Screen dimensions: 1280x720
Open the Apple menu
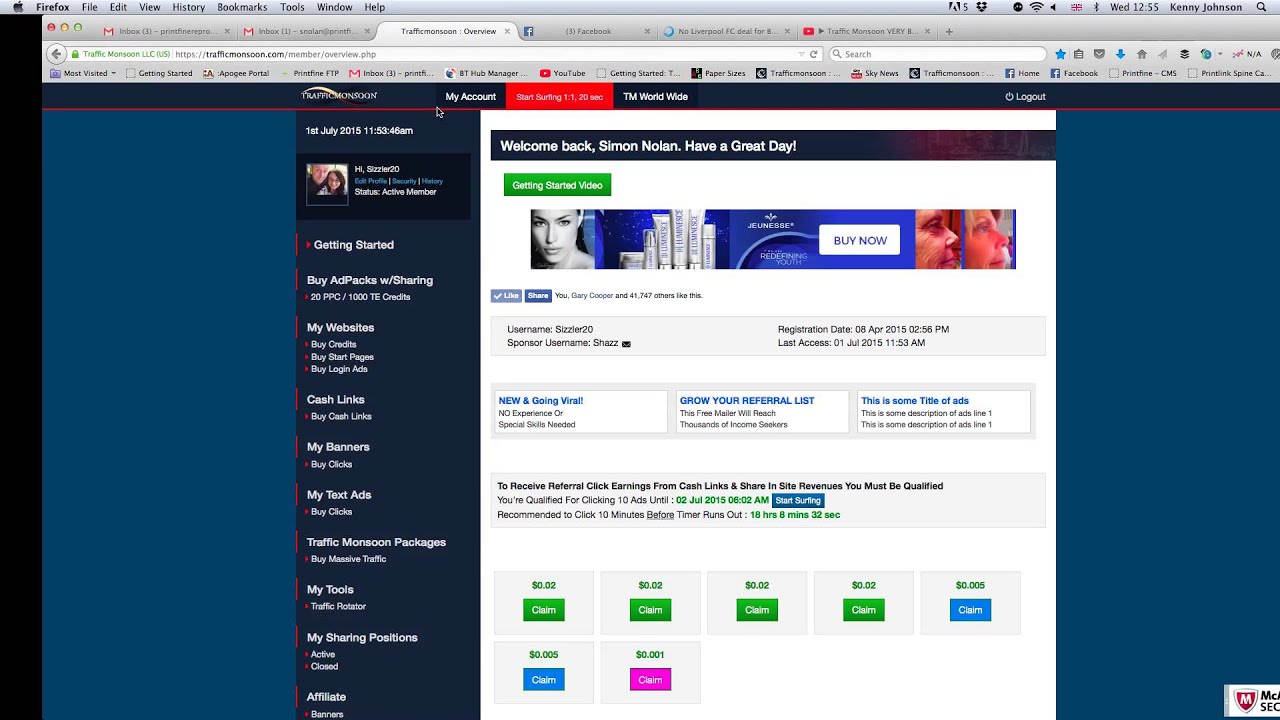(x=17, y=7)
